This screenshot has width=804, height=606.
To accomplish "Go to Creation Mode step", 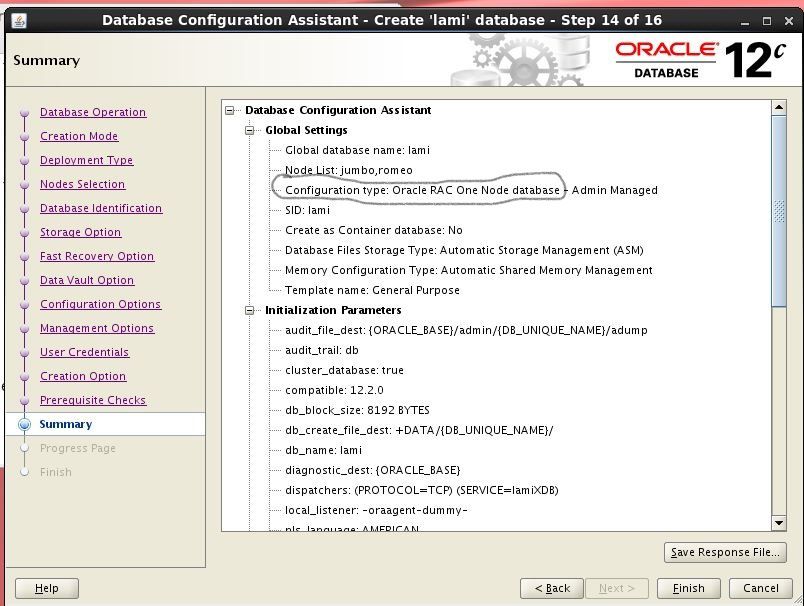I will click(79, 136).
